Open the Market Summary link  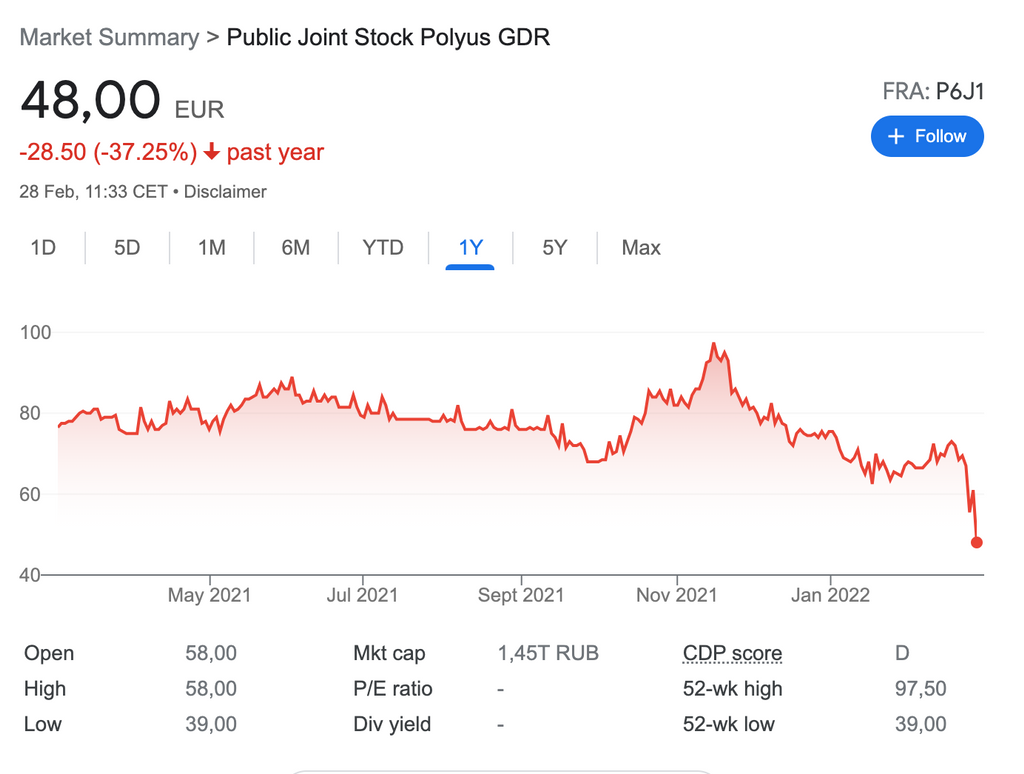coord(109,37)
